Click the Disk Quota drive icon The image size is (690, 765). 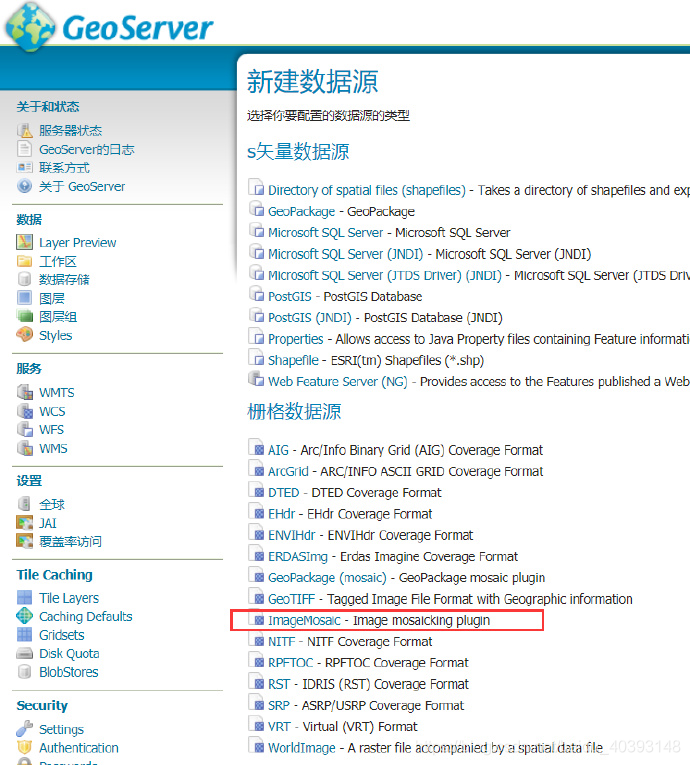(x=24, y=653)
